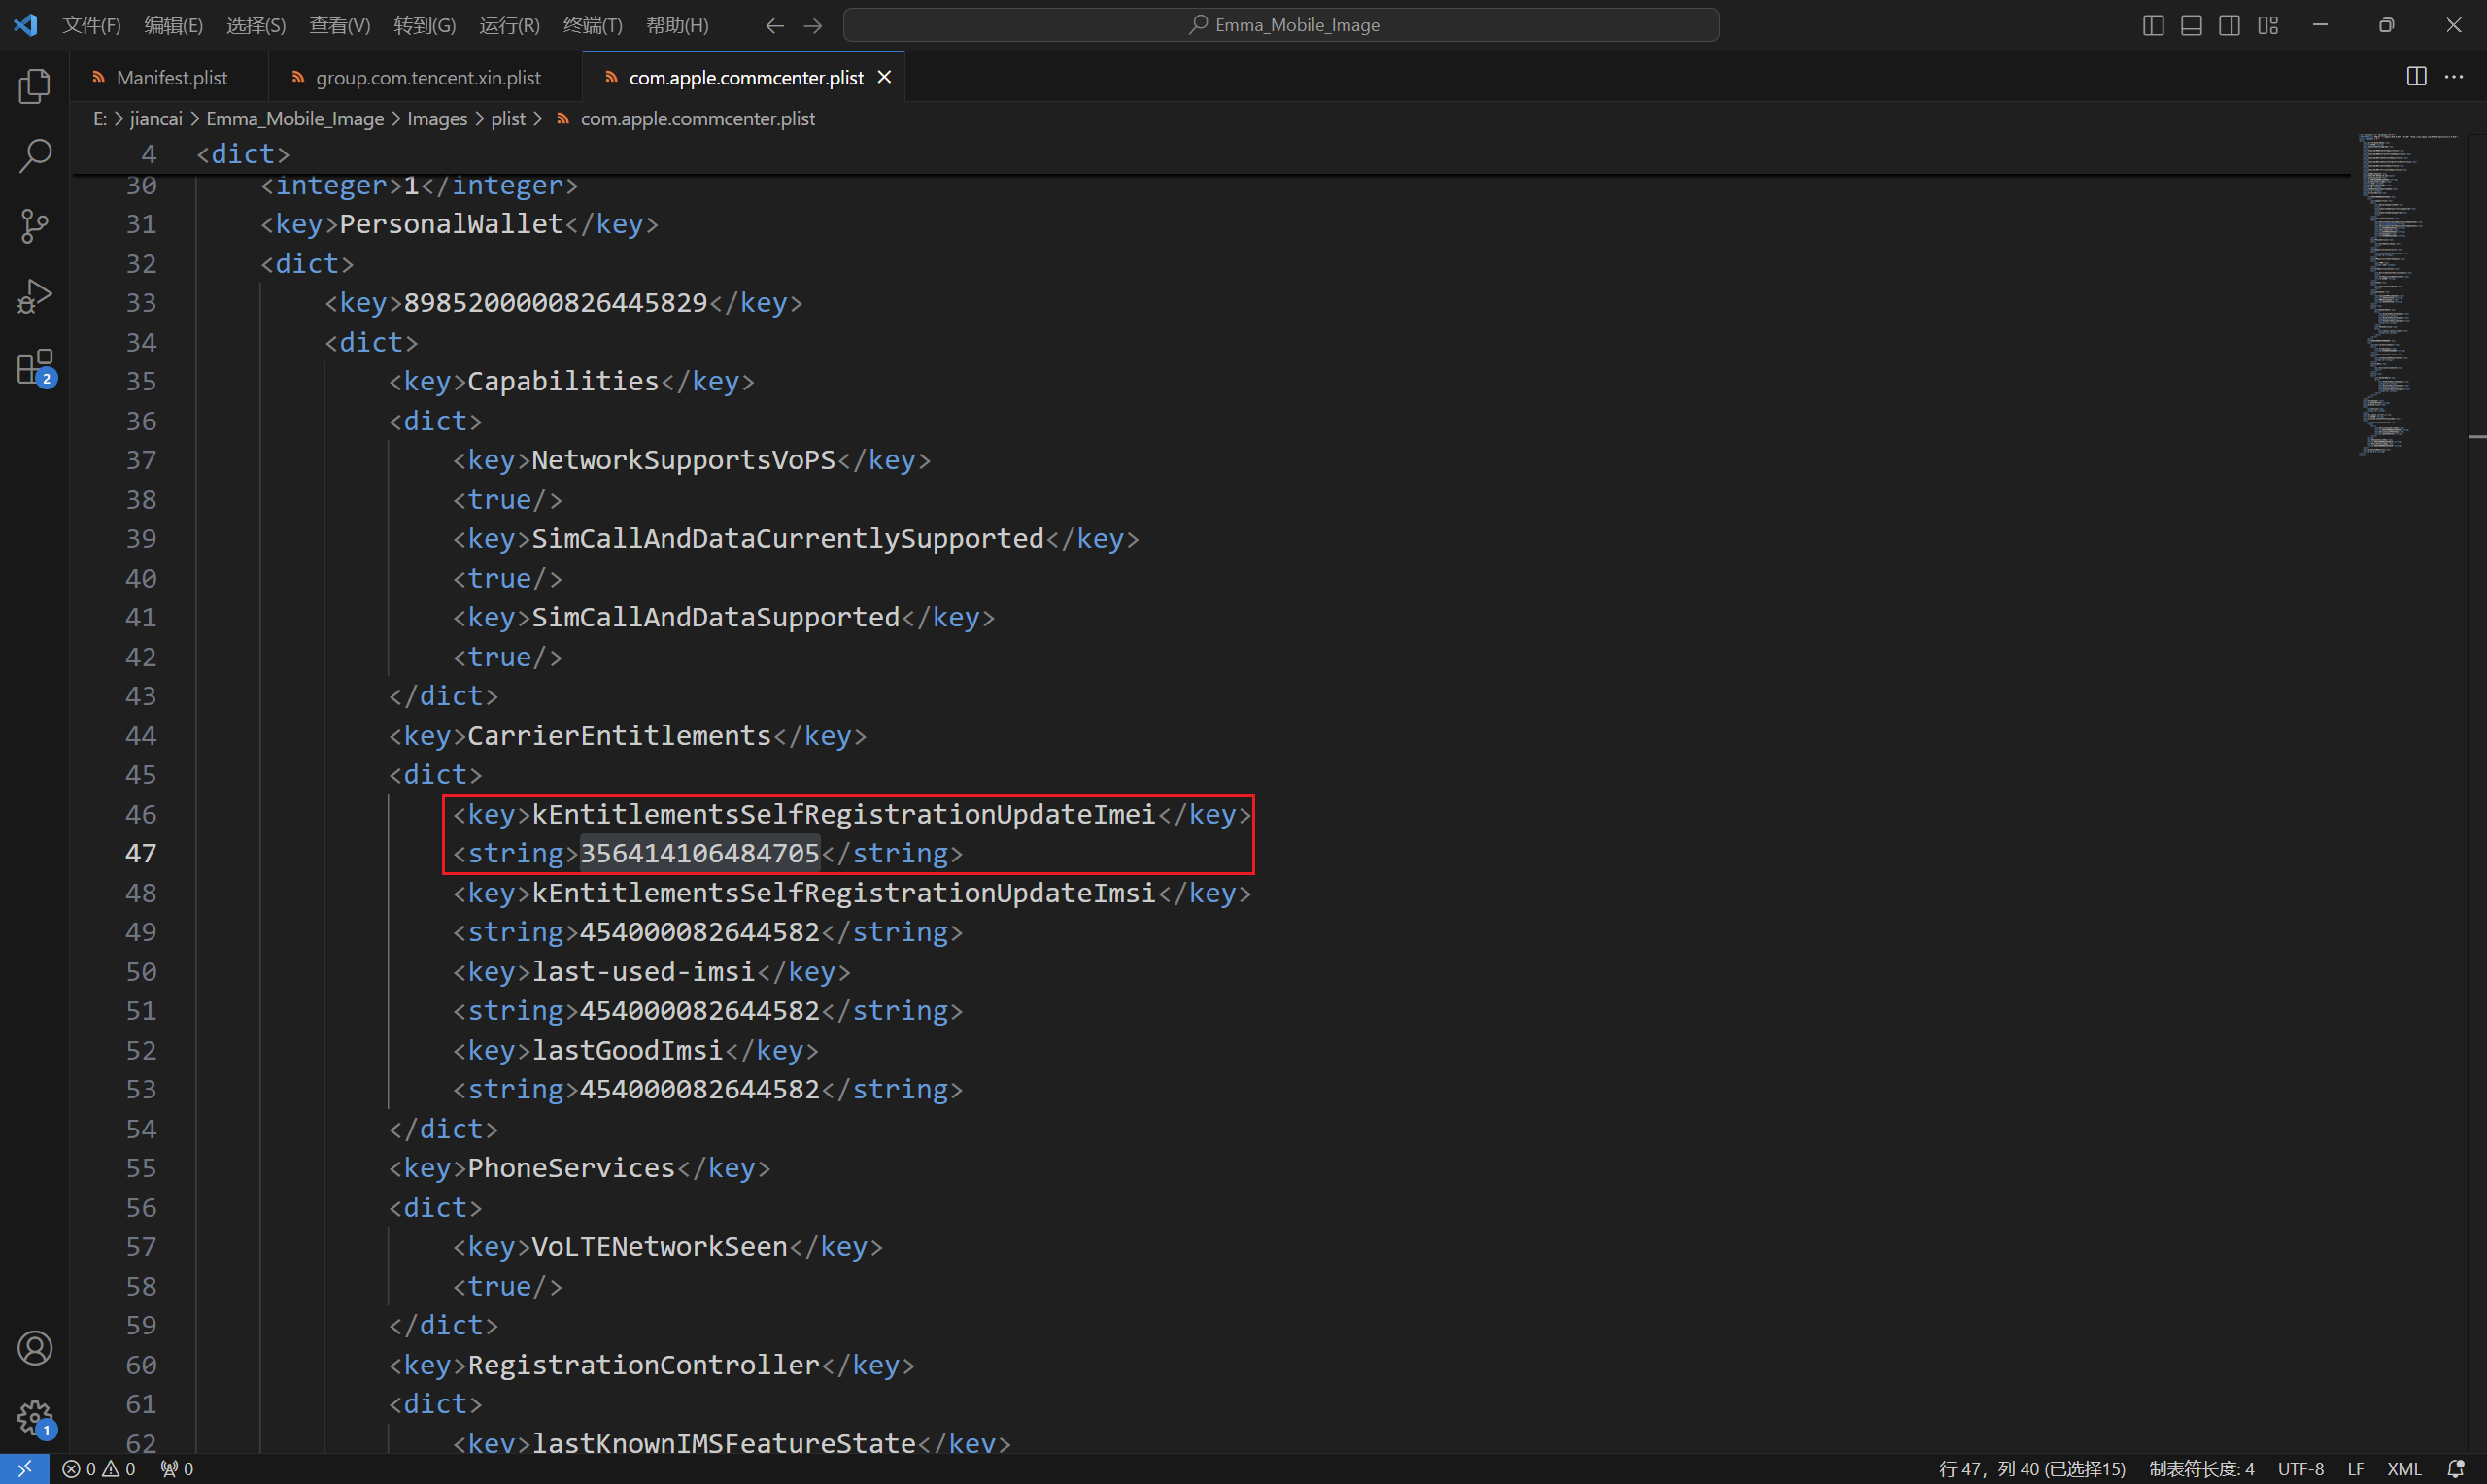
Task: Toggle the primary sidebar layout icon
Action: [2153, 25]
